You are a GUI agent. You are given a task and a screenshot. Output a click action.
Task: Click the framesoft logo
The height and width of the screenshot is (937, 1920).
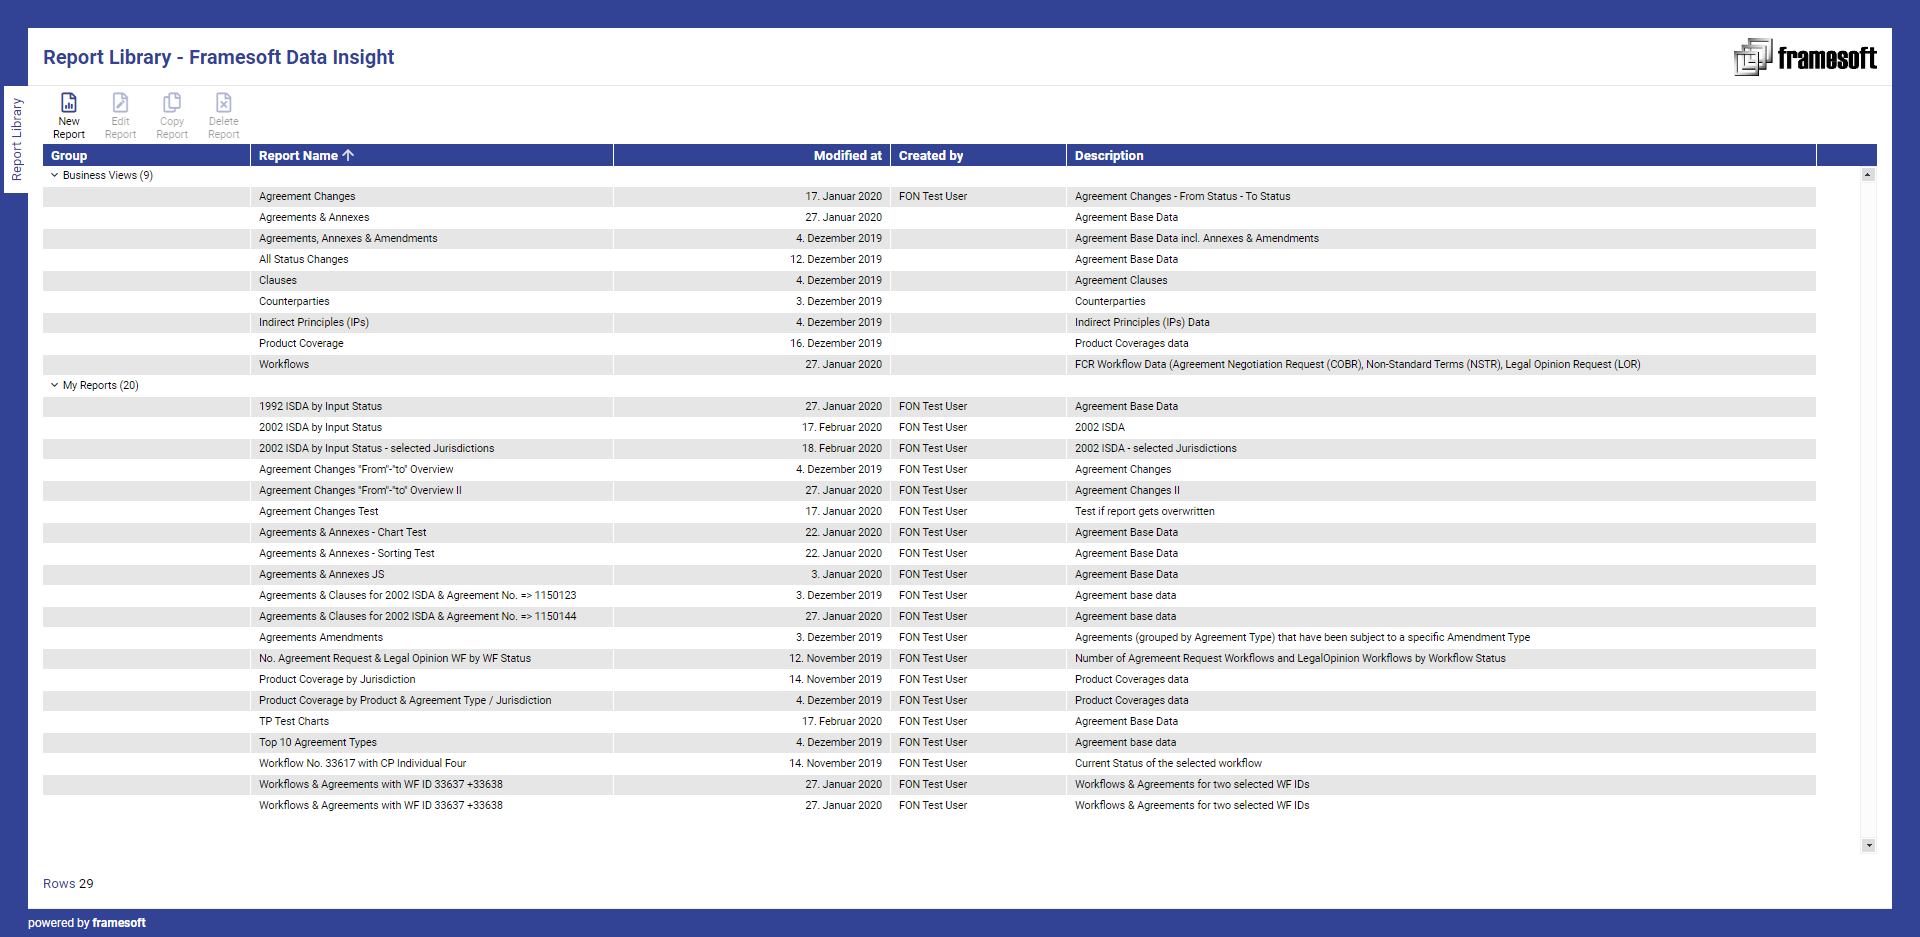[x=1805, y=57]
